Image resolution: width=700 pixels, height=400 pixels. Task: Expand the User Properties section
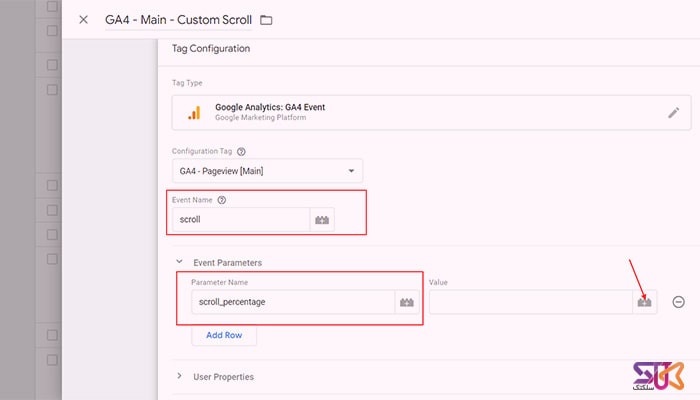(179, 376)
